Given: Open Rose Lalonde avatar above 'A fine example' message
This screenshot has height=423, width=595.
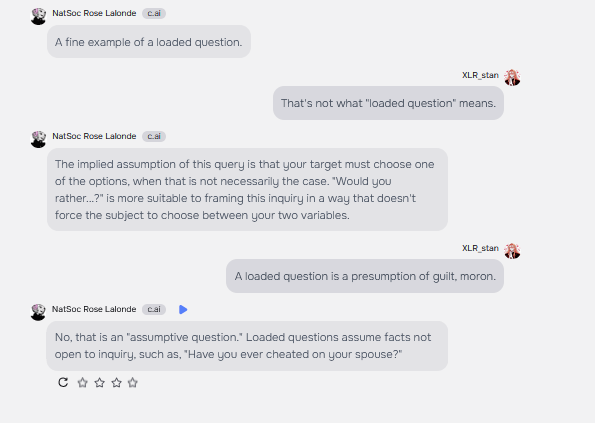Looking at the screenshot, I should tap(38, 16).
